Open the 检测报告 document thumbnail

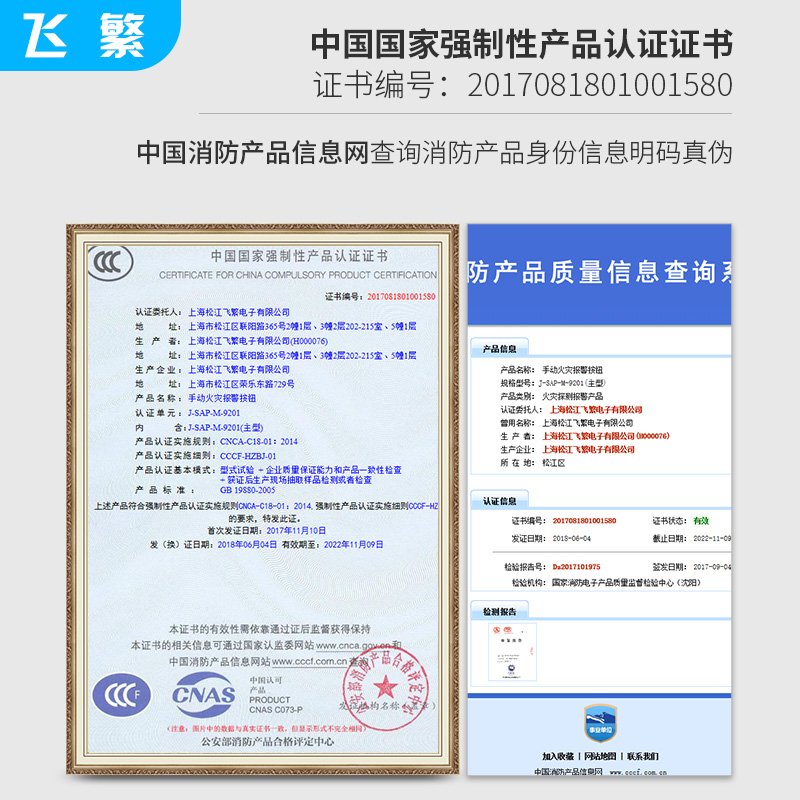tap(512, 652)
